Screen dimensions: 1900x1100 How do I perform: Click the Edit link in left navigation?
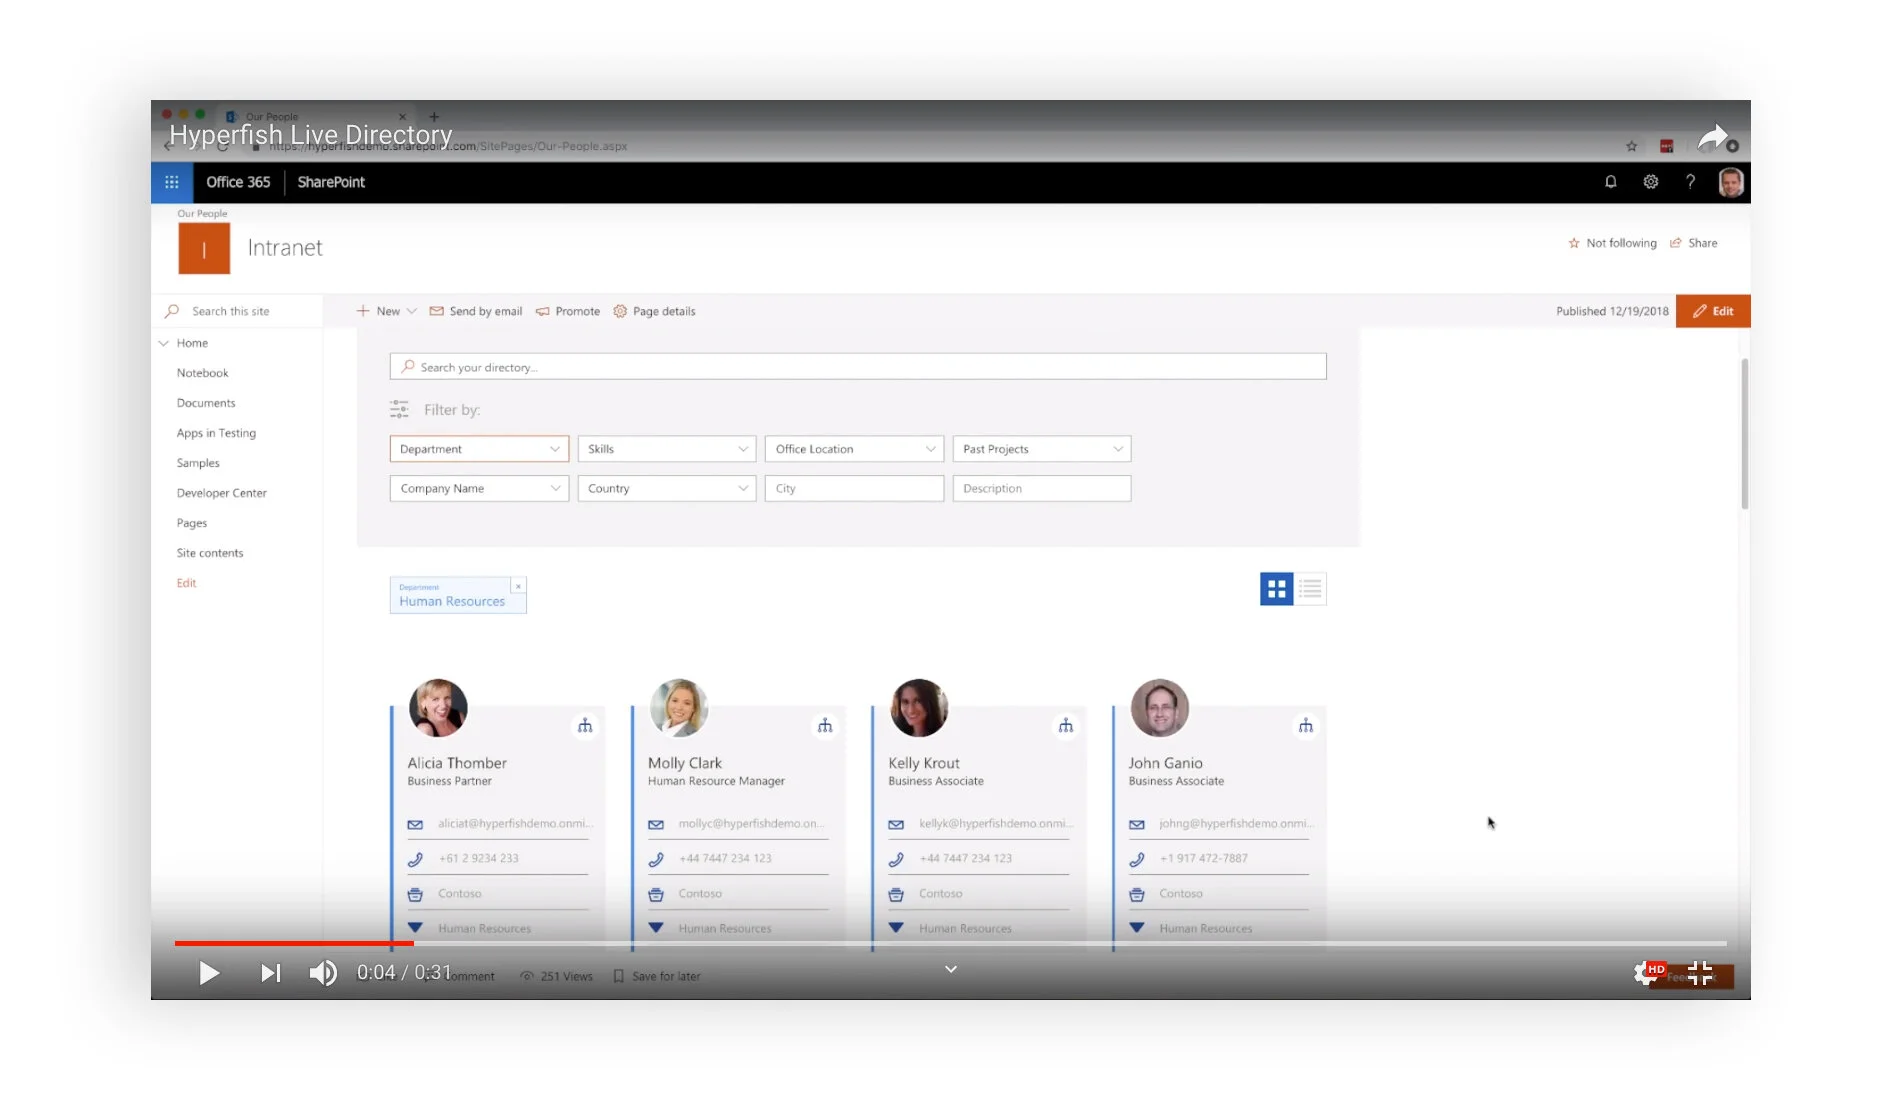[x=186, y=583]
